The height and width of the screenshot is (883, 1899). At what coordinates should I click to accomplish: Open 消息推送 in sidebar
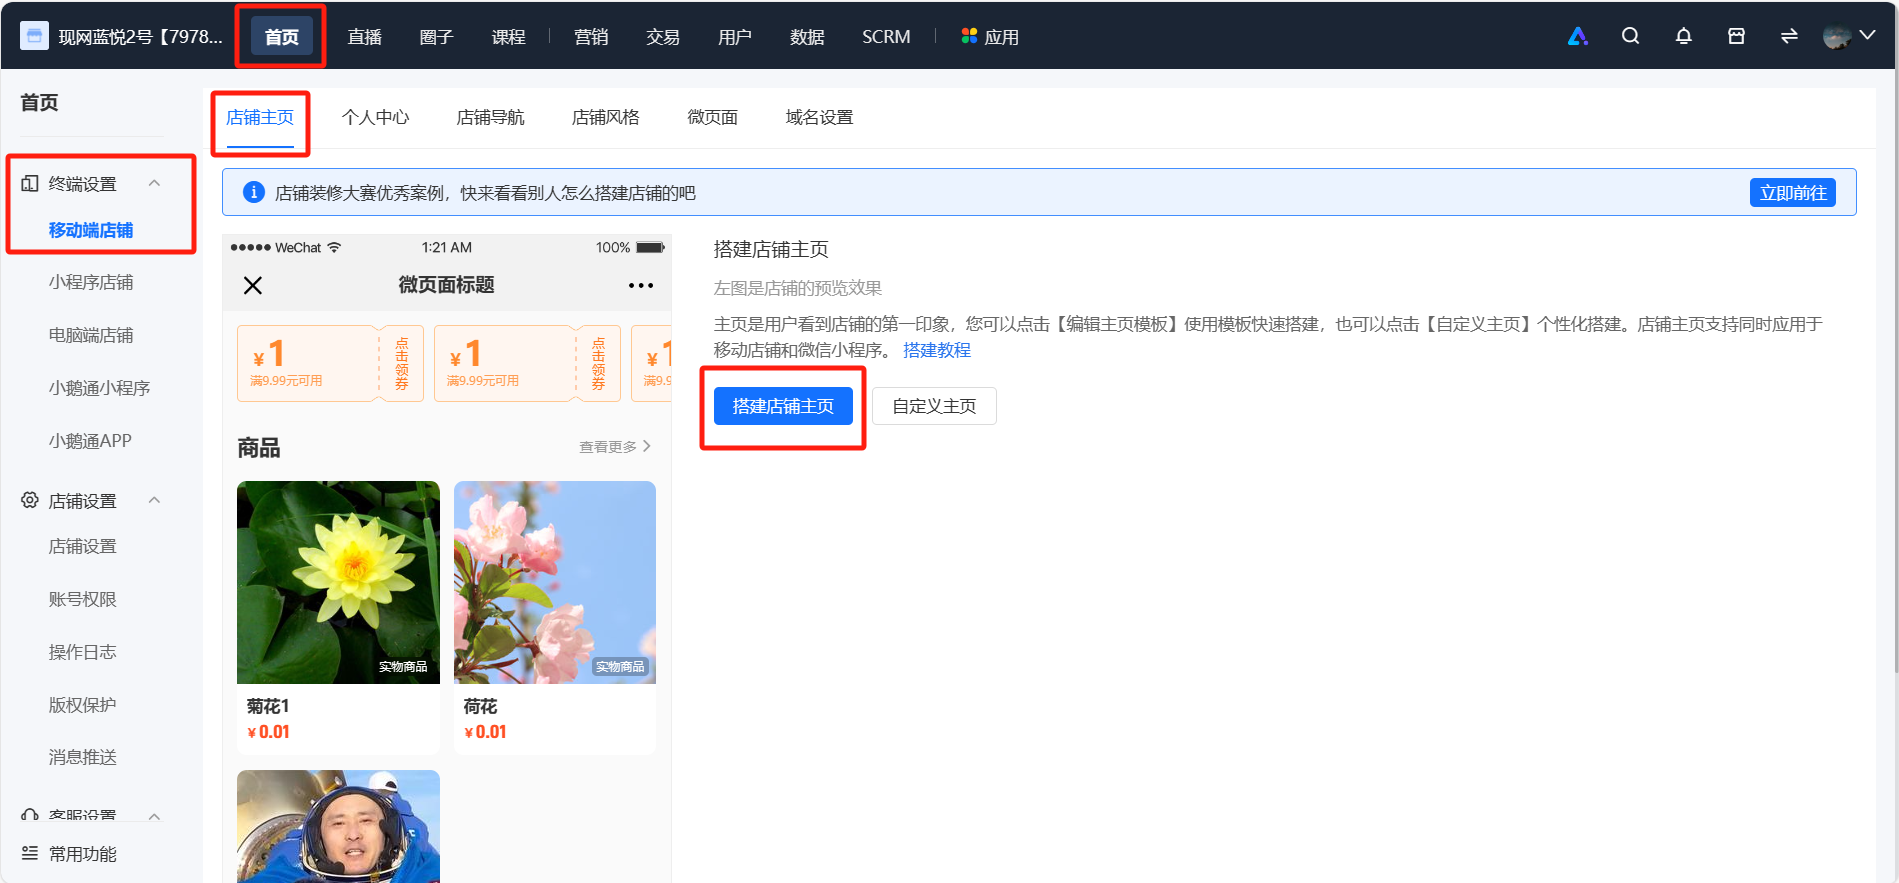pyautogui.click(x=83, y=757)
